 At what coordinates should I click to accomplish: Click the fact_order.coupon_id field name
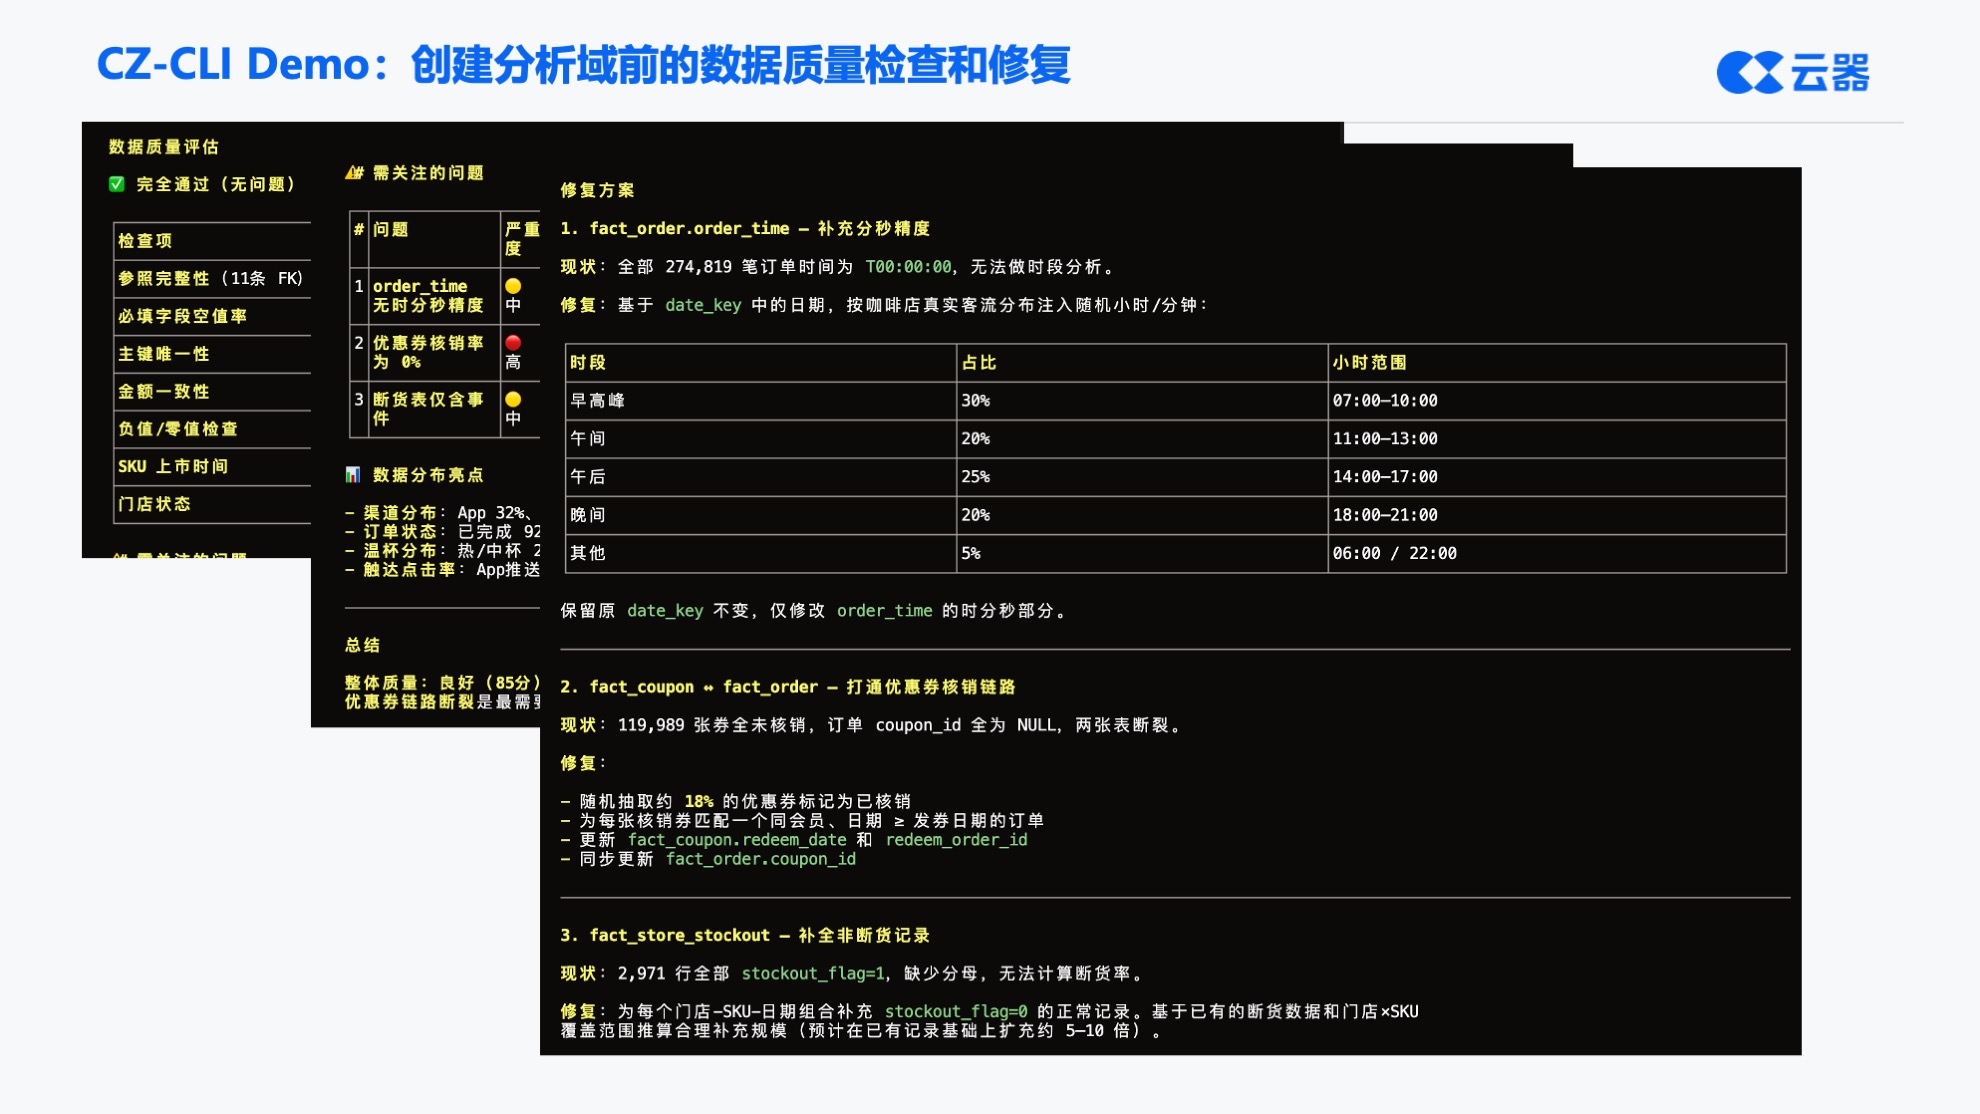pos(761,859)
